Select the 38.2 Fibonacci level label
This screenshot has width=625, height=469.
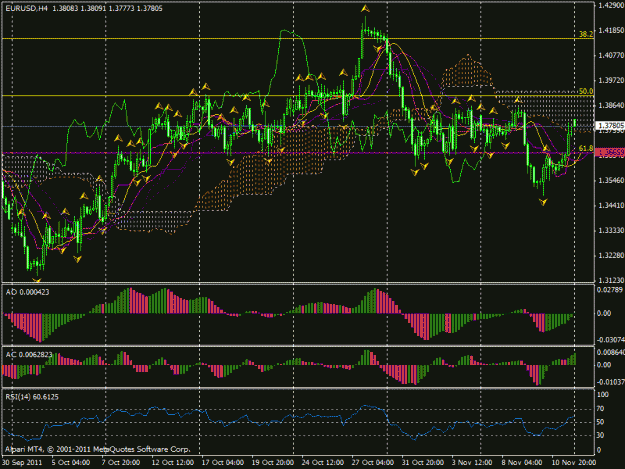coord(586,34)
